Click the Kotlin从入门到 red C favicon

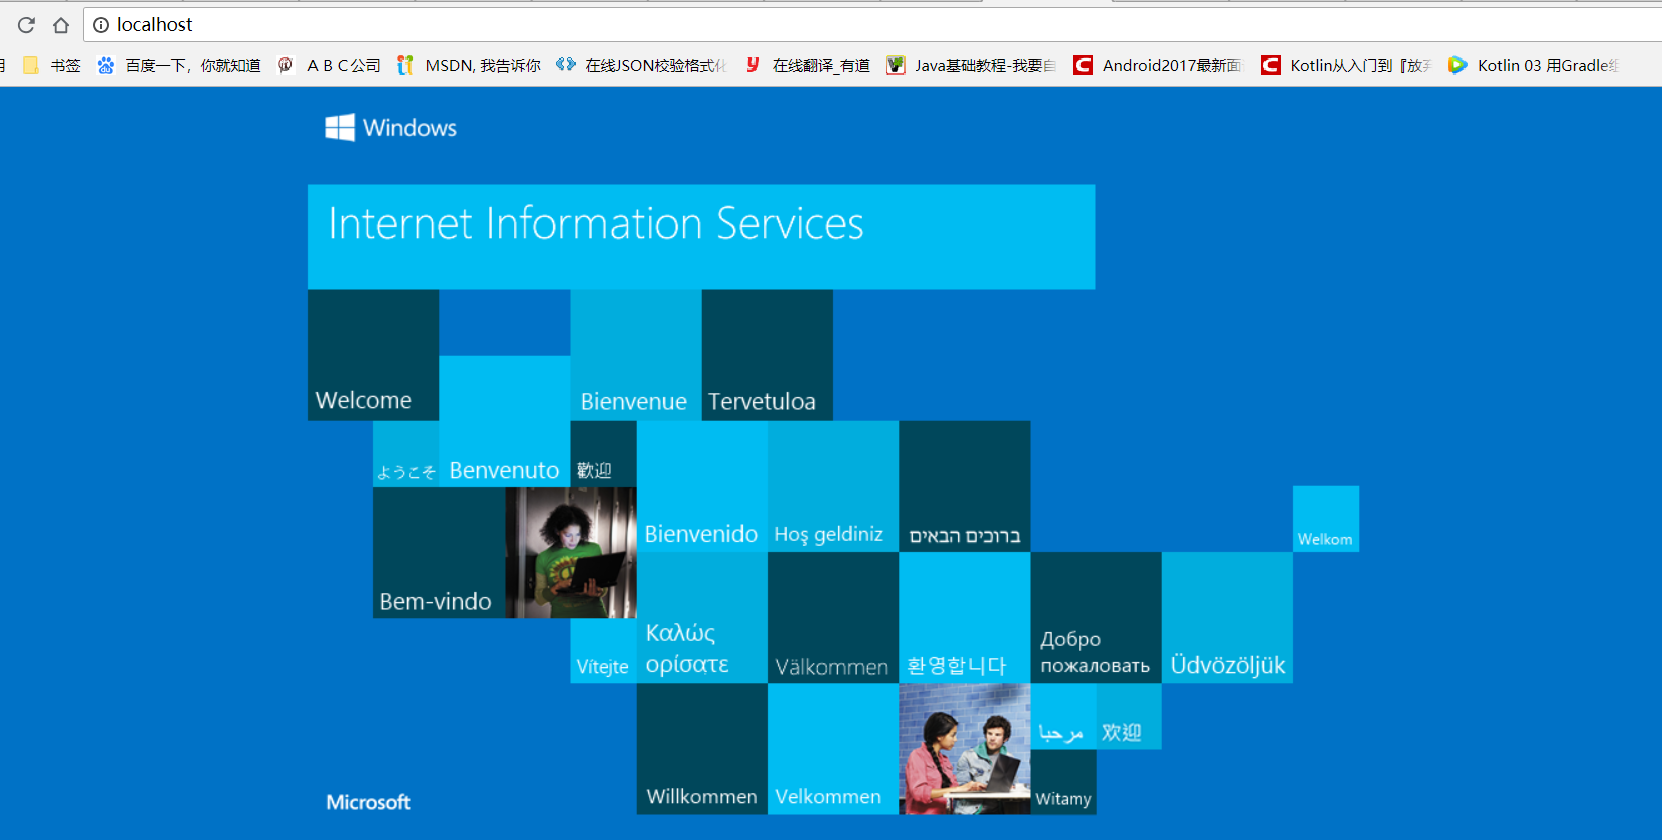point(1270,65)
